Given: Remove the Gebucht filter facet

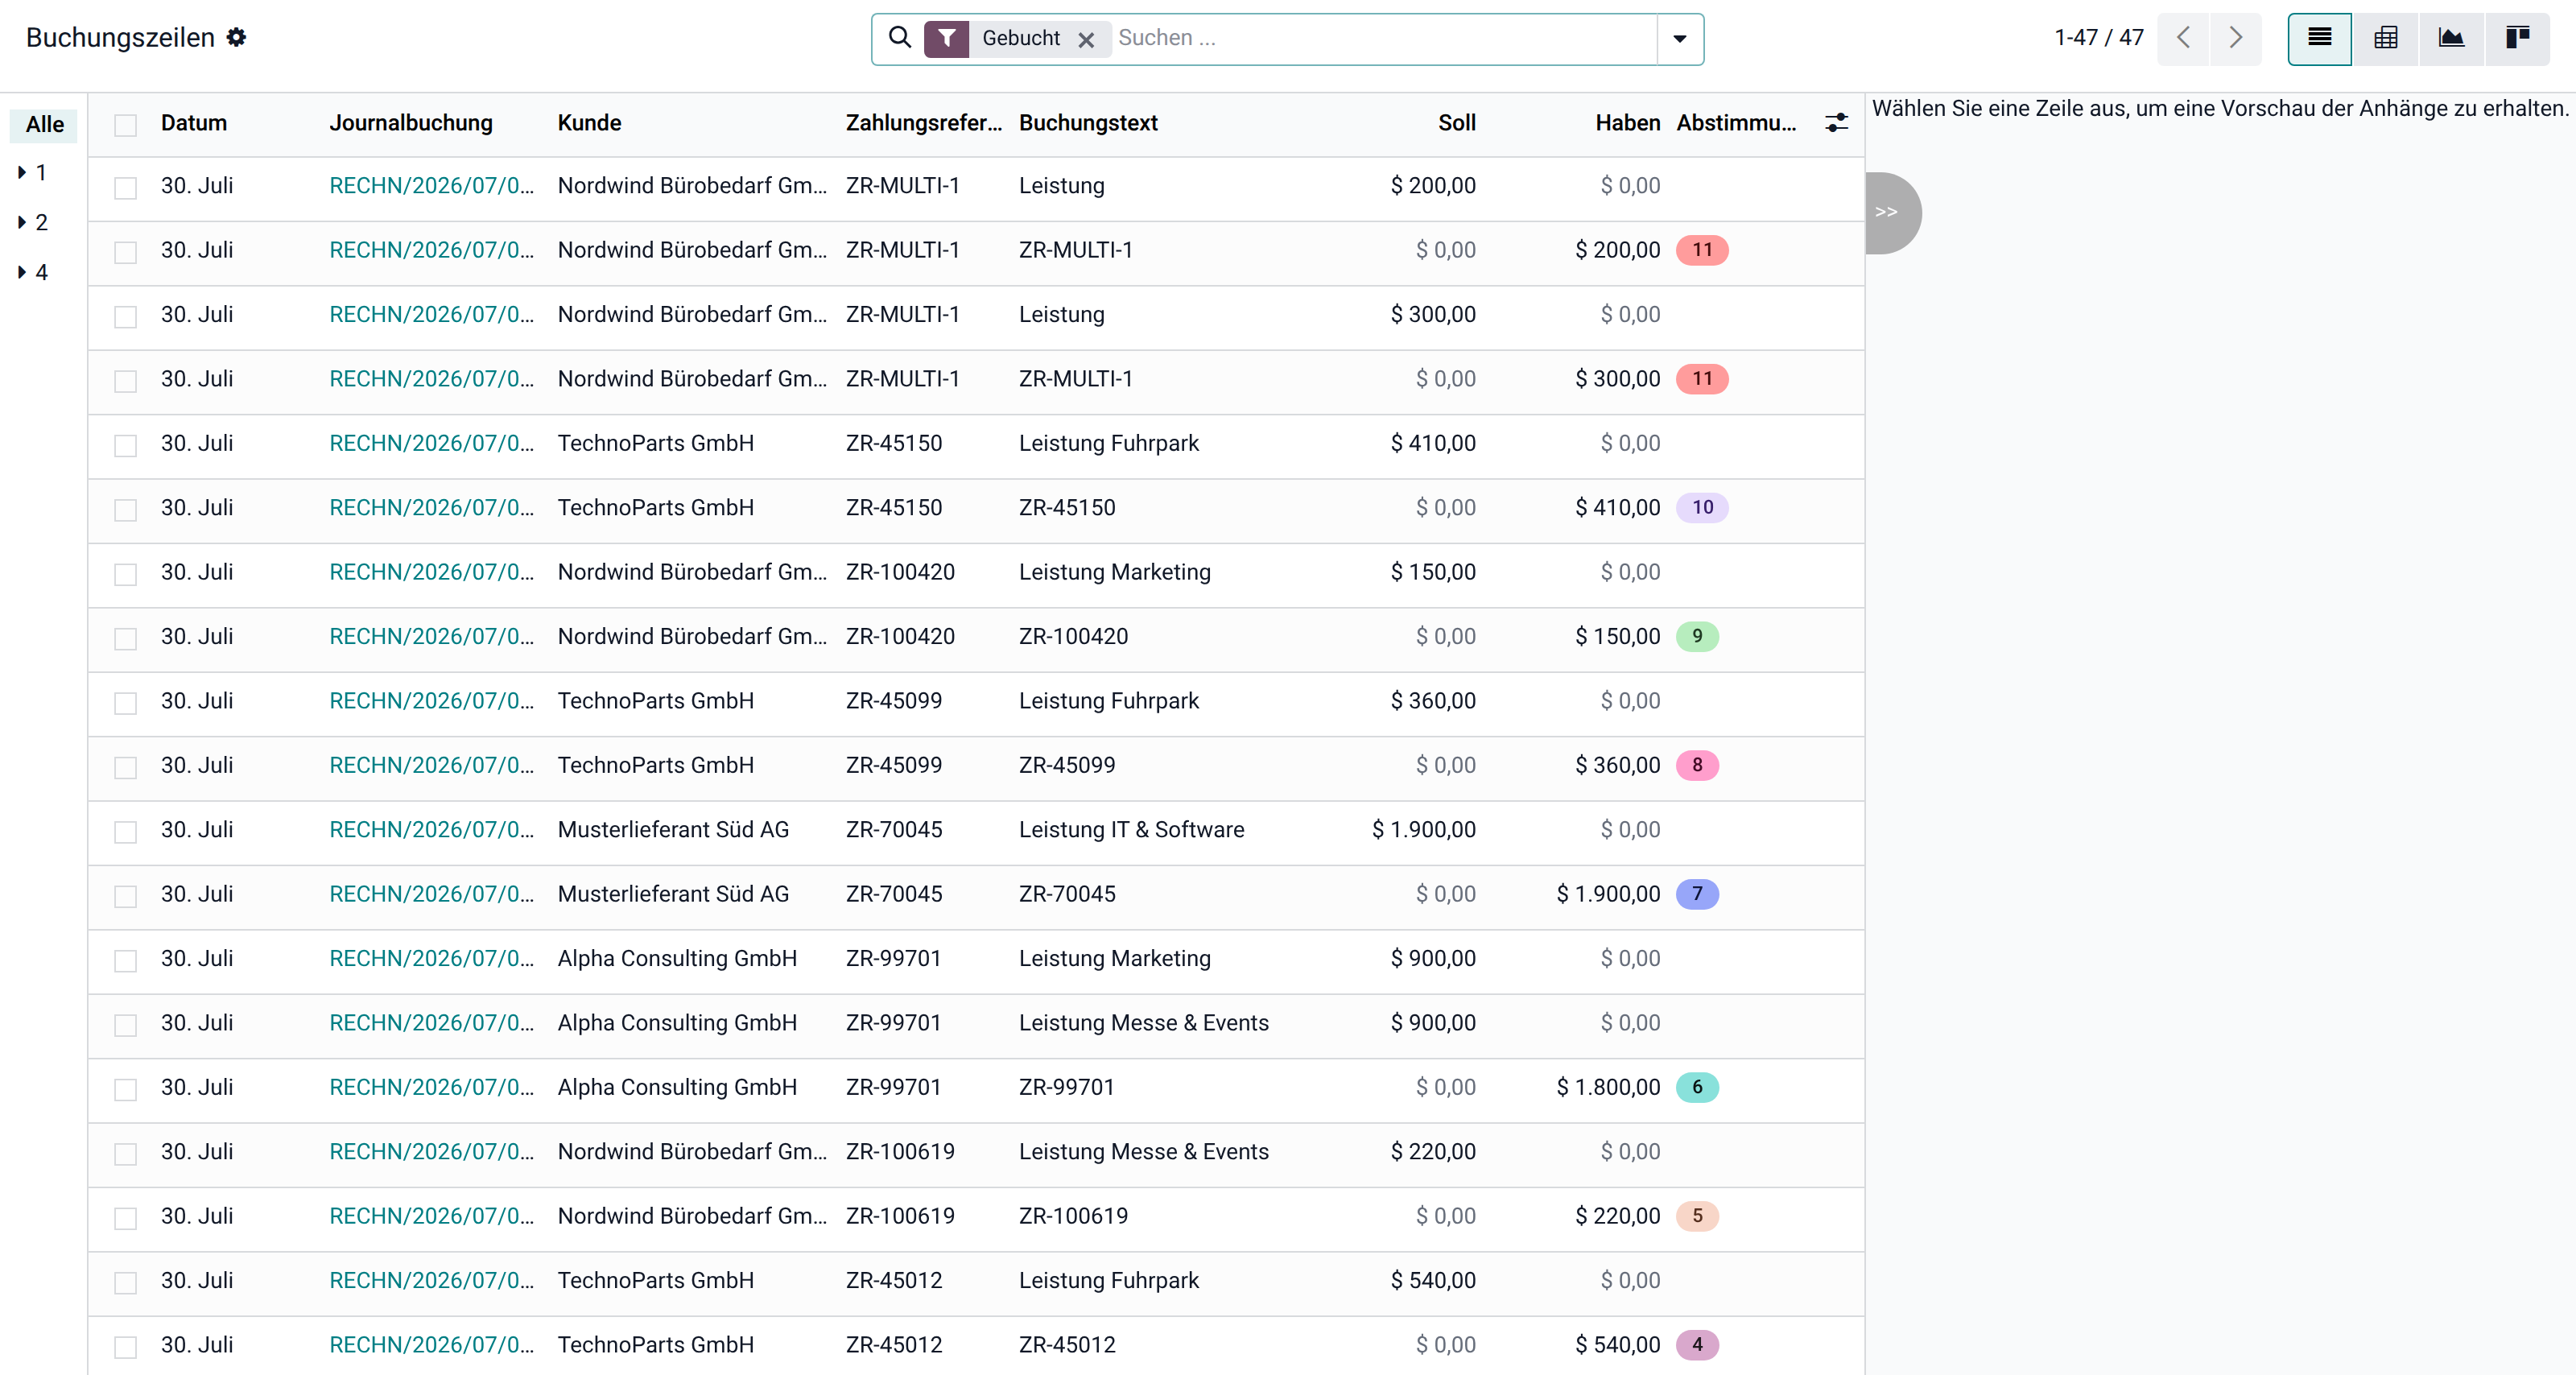Looking at the screenshot, I should tap(1086, 40).
